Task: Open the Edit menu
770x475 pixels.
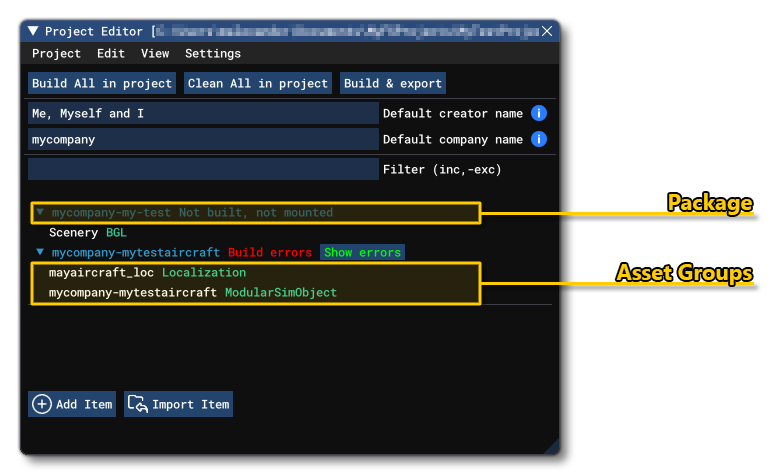Action: click(111, 54)
